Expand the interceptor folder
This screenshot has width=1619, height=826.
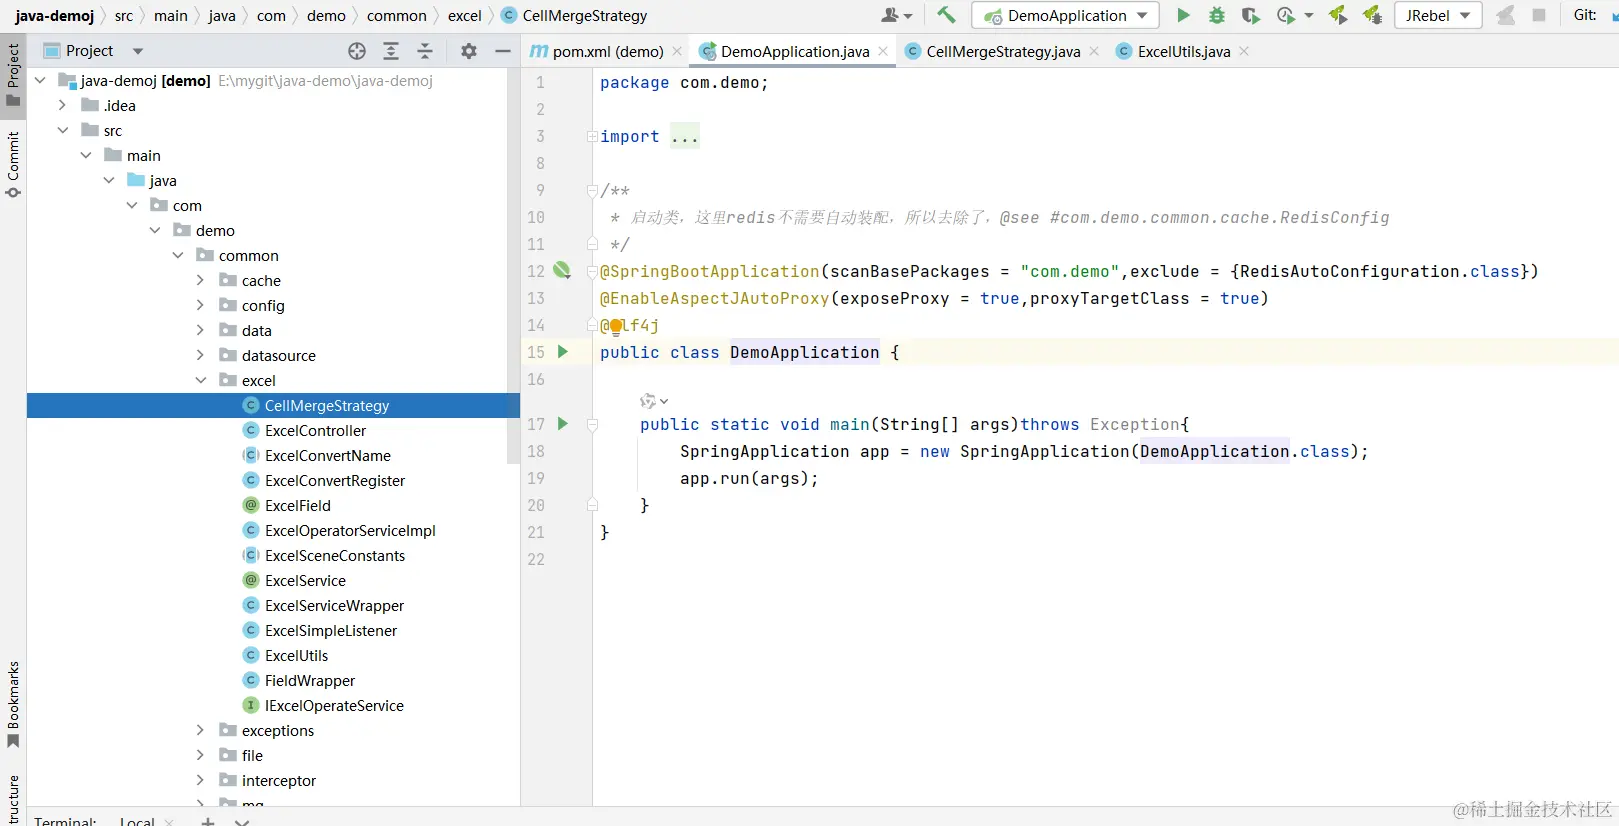click(200, 780)
